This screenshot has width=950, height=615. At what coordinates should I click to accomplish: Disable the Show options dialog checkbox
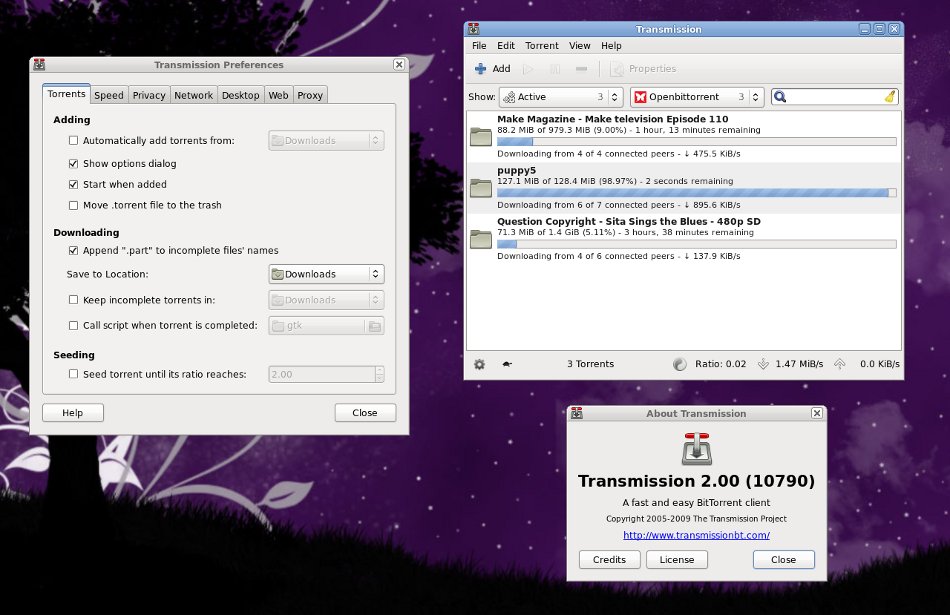[73, 163]
